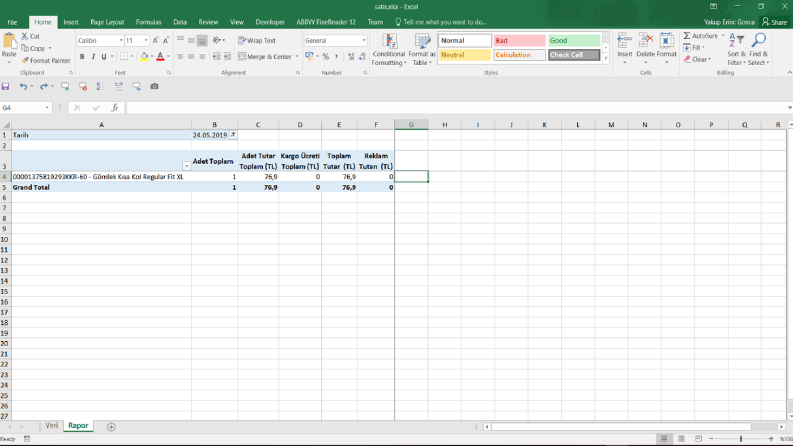Select the Veri sheet tab
Viewport: 793px width, 446px height.
click(52, 426)
